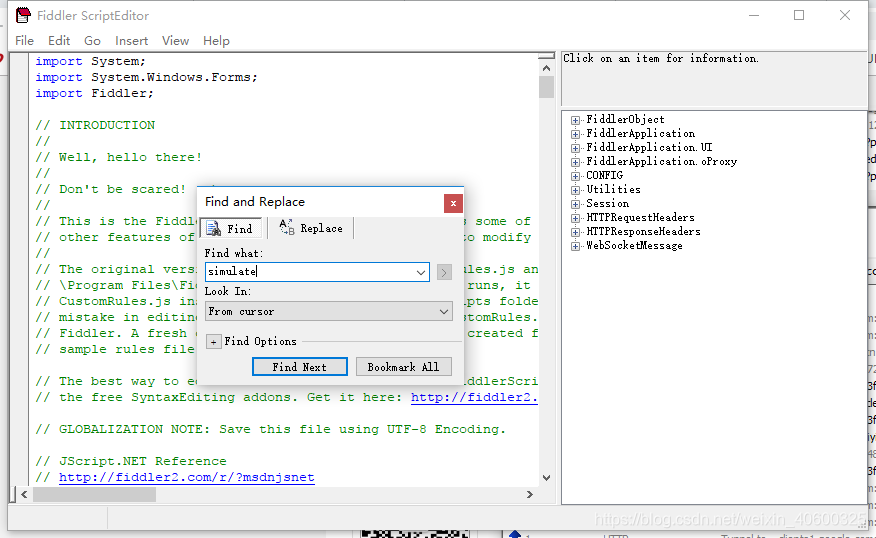
Task: Open the File menu
Action: pos(24,41)
